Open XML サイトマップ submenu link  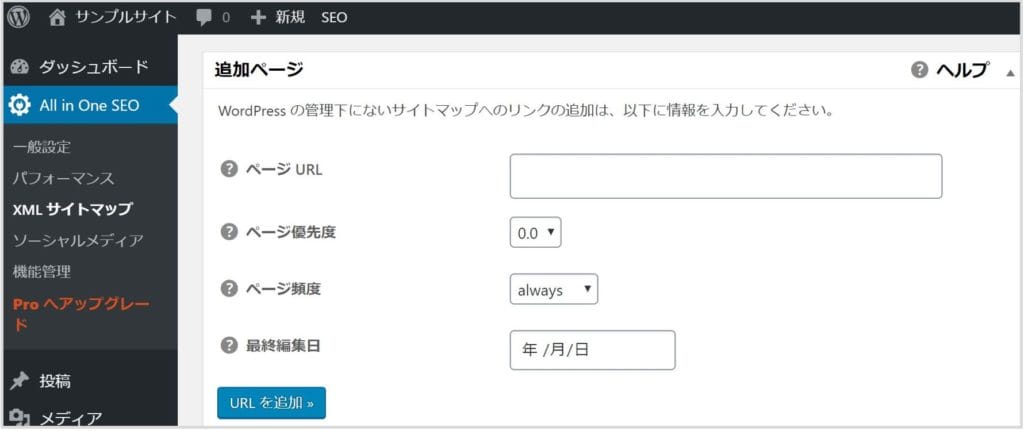[x=72, y=209]
